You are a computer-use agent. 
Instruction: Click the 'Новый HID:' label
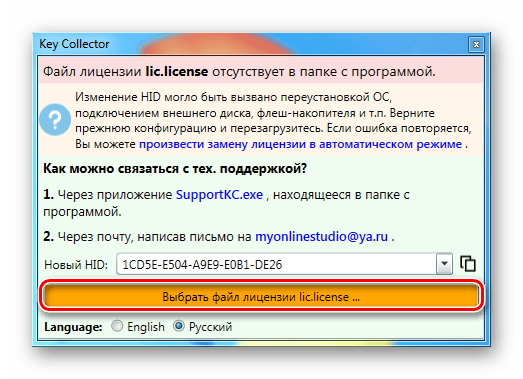(x=76, y=265)
